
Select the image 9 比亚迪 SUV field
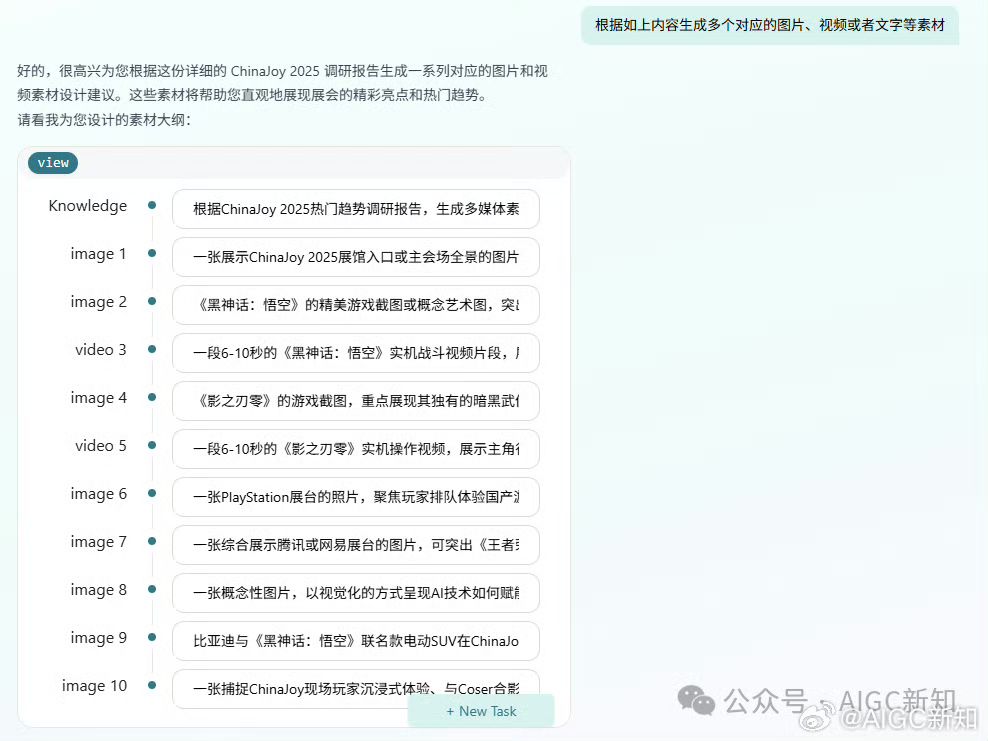(356, 641)
